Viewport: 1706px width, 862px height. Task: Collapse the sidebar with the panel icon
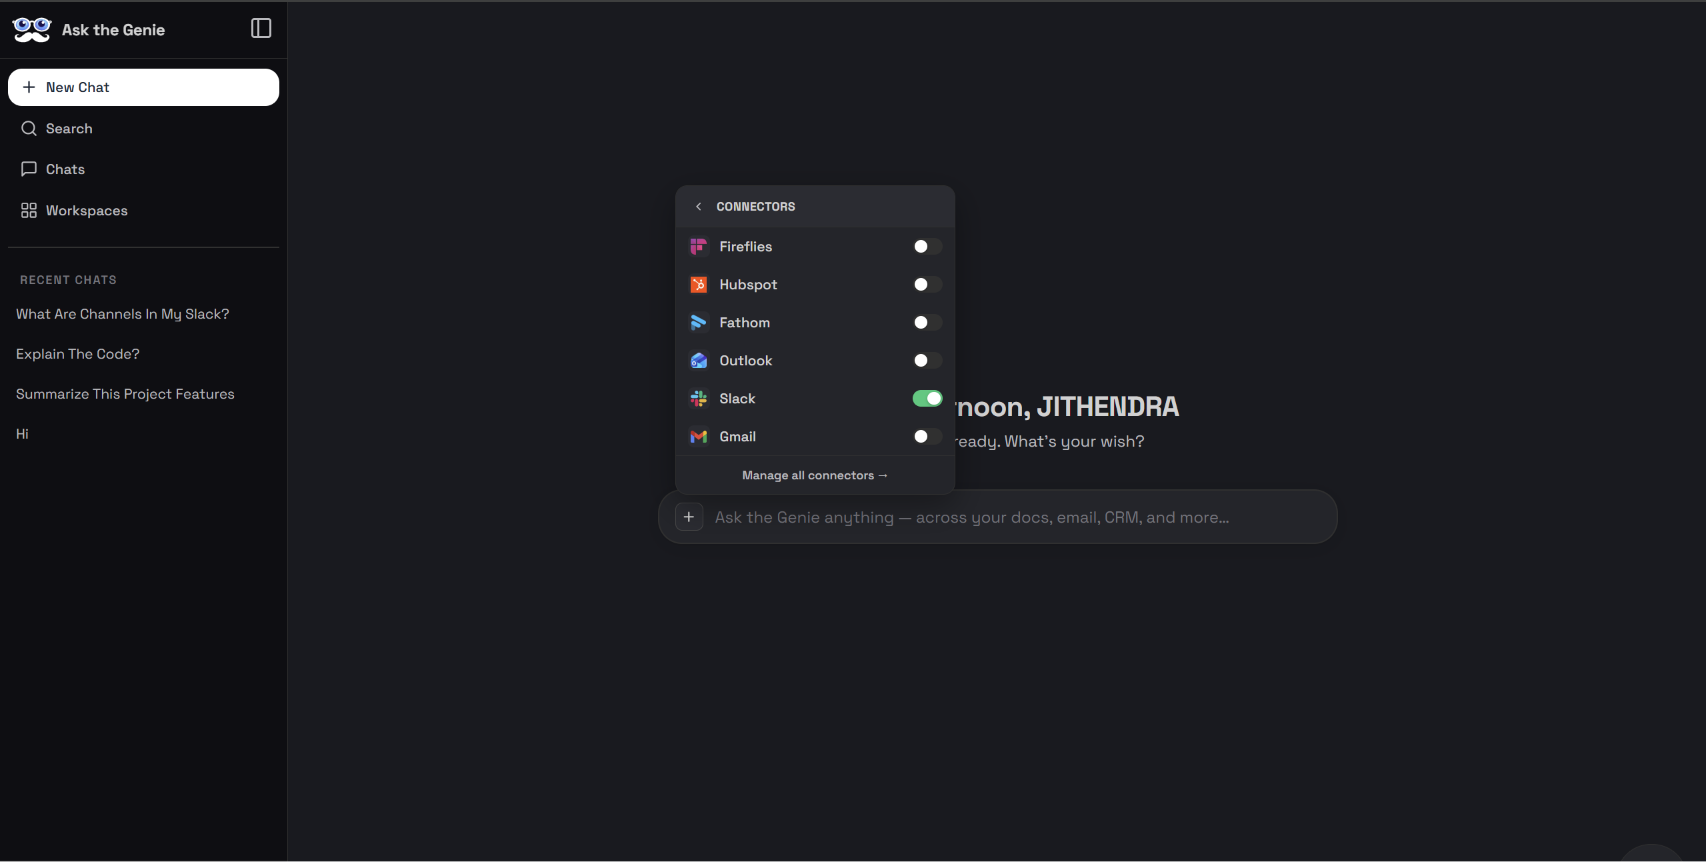click(261, 29)
